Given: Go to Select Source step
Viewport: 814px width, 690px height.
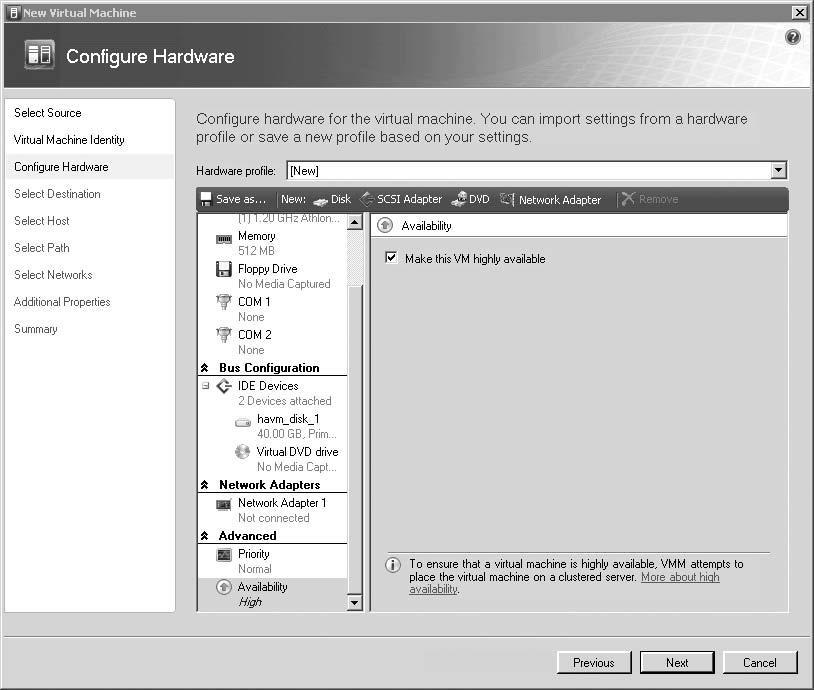Looking at the screenshot, I should click(48, 113).
